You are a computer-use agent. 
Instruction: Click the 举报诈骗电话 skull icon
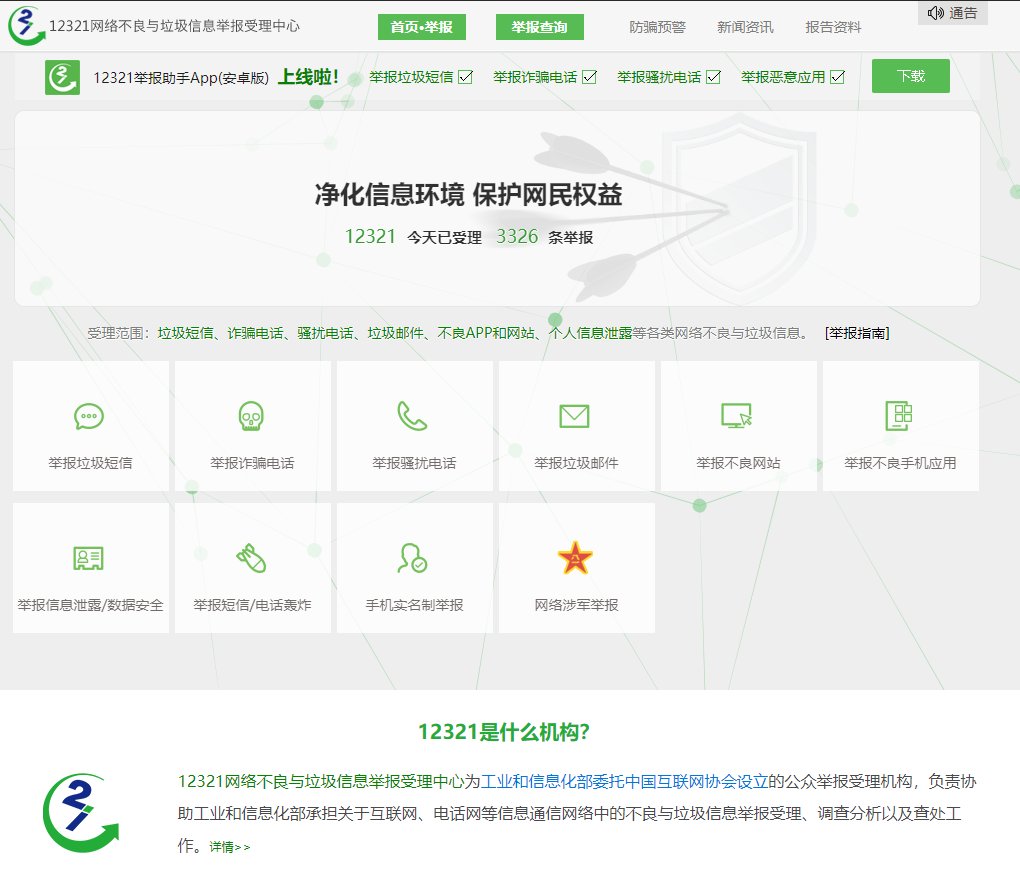tap(252, 414)
